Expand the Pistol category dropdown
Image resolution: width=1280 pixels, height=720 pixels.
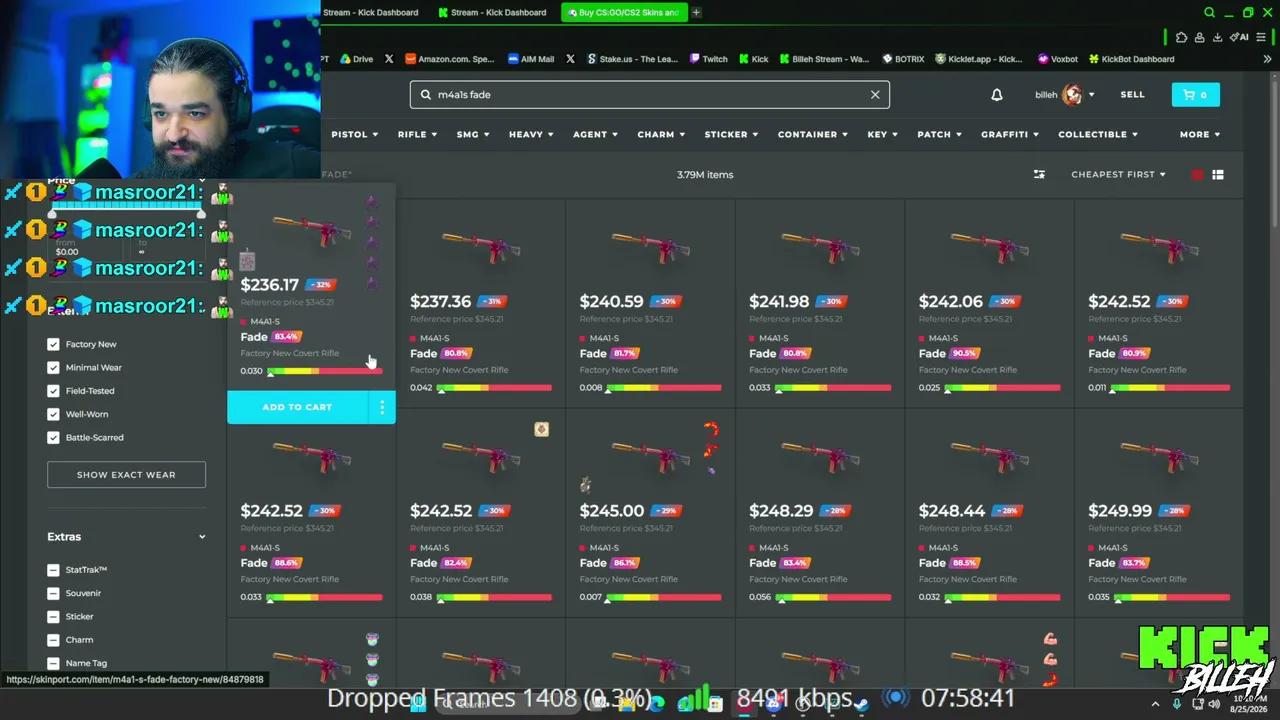(x=355, y=134)
